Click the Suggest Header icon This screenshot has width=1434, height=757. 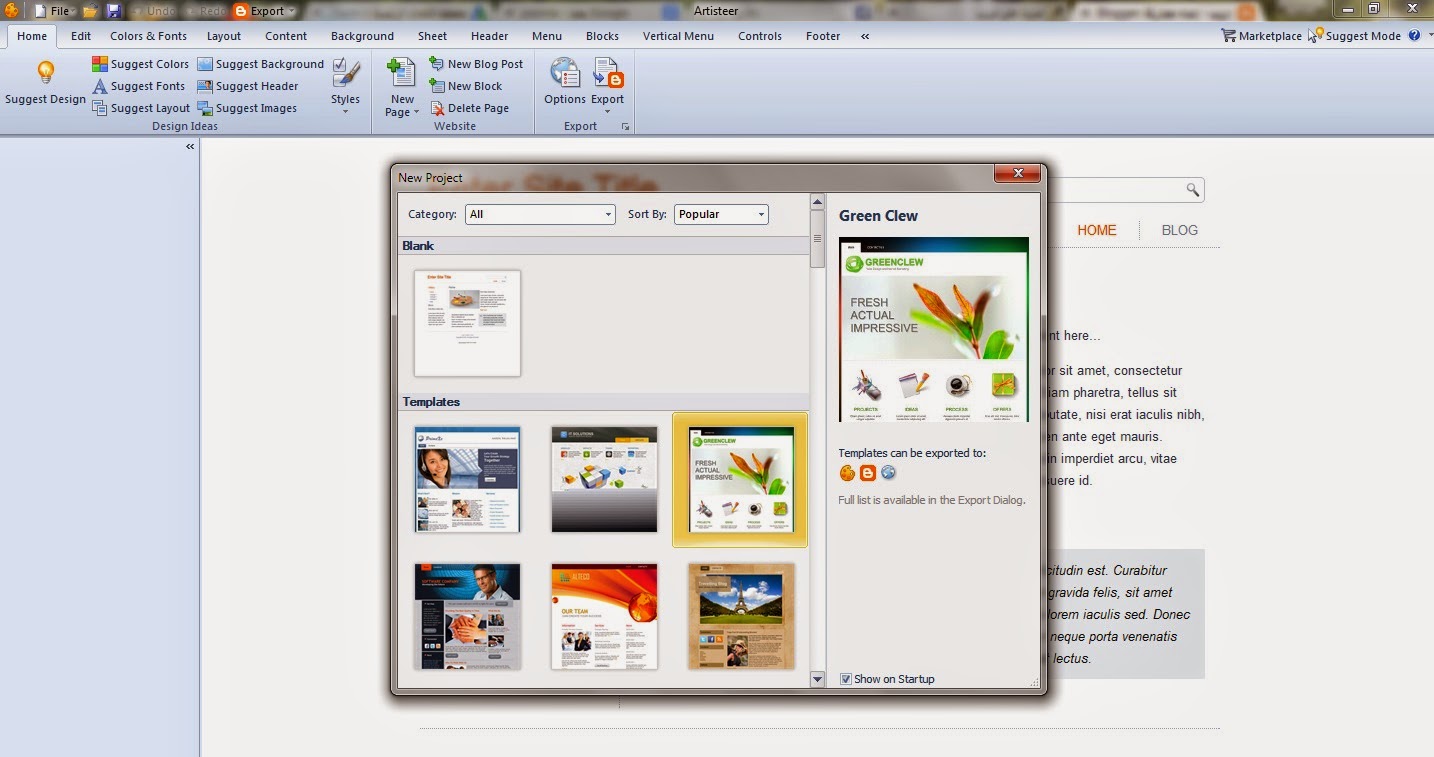coord(205,86)
